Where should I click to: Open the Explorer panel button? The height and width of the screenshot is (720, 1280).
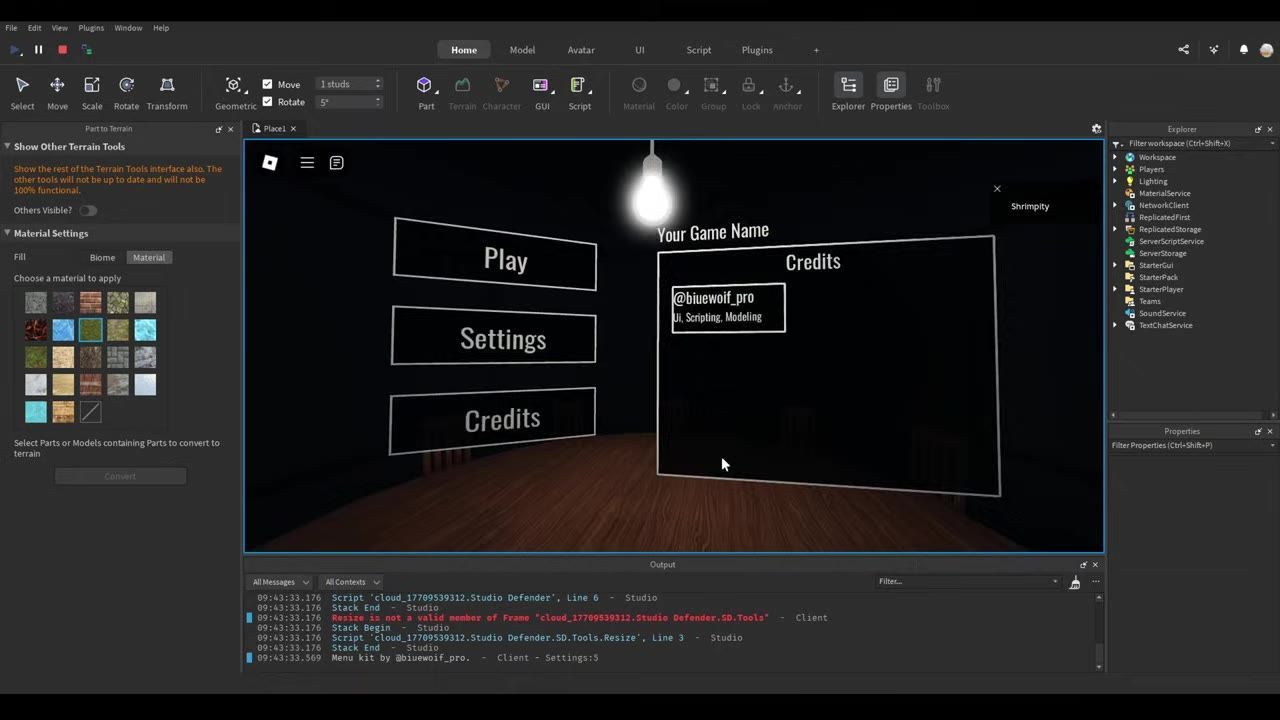(848, 93)
